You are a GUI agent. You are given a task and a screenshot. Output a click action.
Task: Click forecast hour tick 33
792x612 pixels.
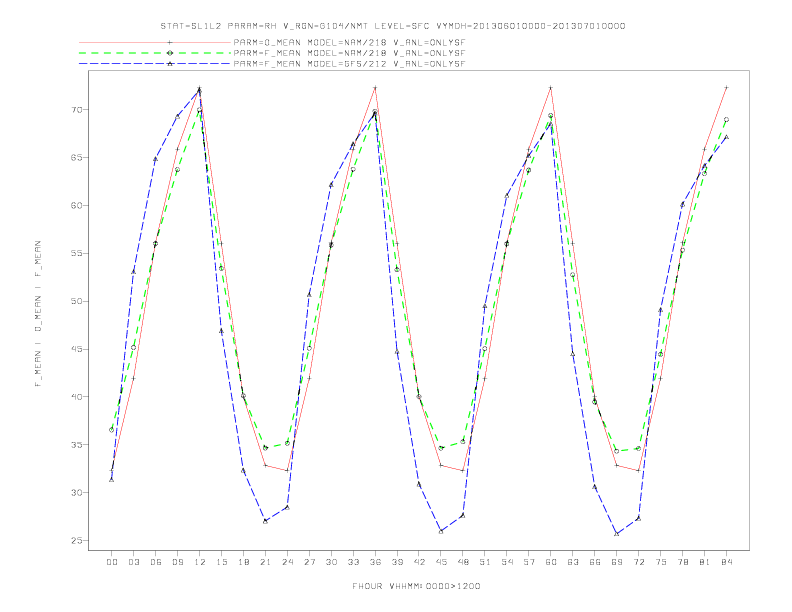point(353,562)
